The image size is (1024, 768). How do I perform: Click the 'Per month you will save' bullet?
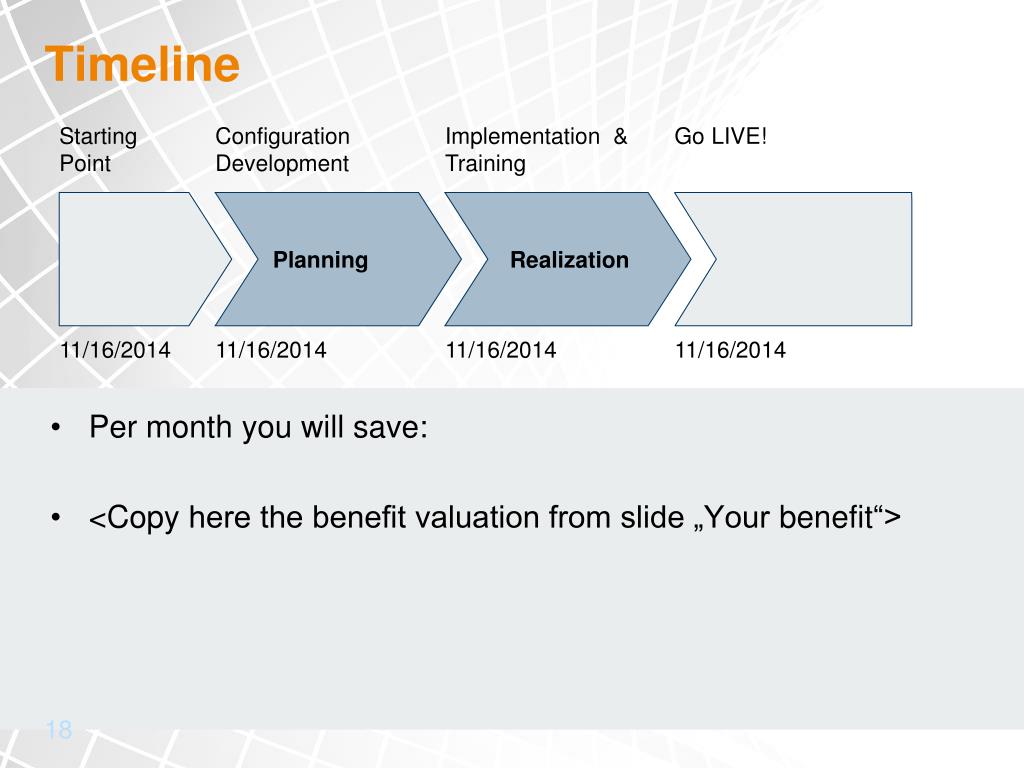click(259, 428)
